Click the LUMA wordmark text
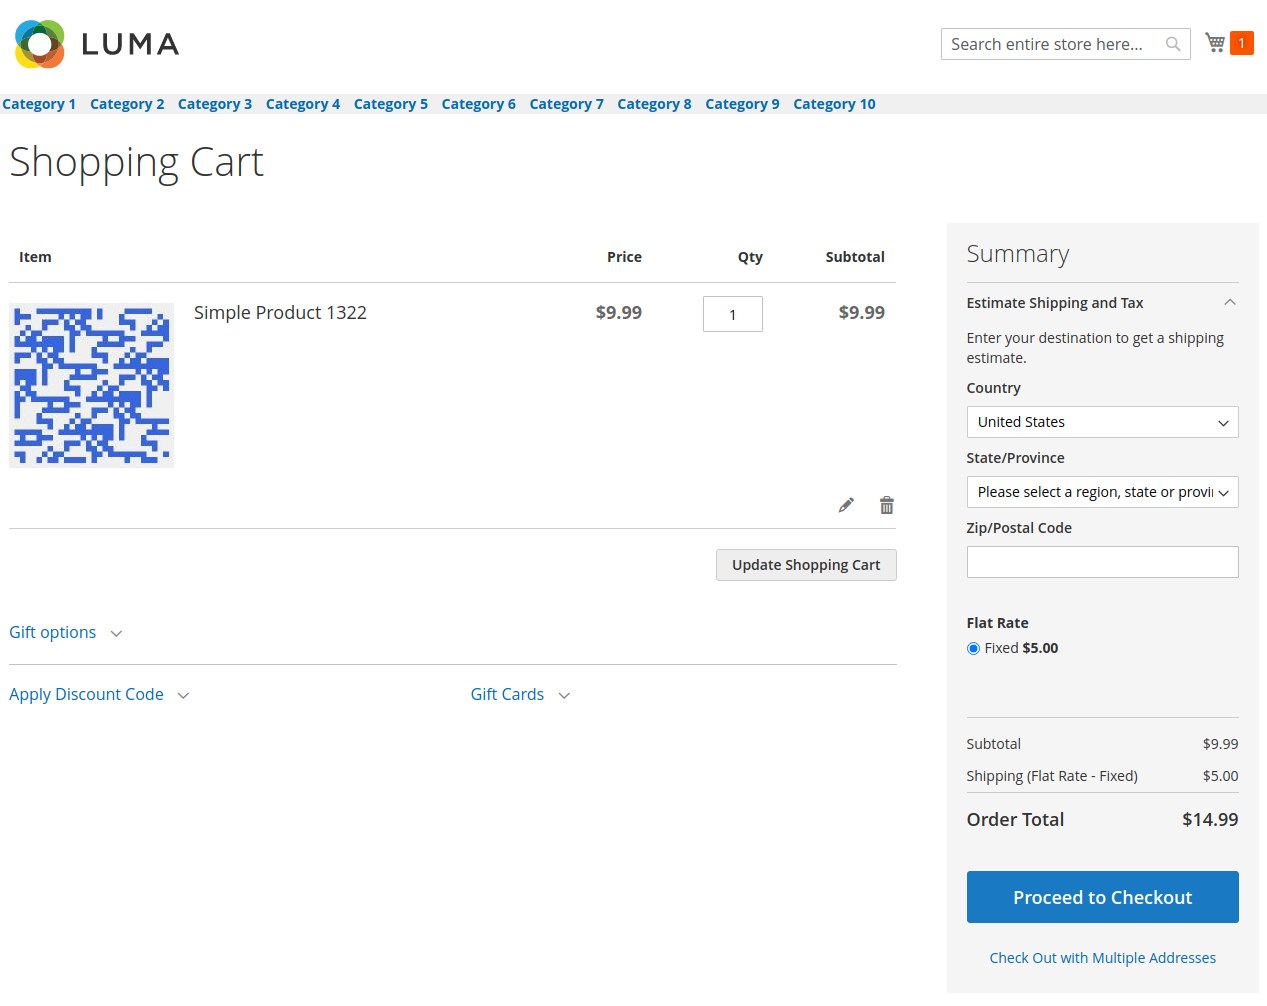Viewport: 1267px width, 1006px height. coord(130,44)
